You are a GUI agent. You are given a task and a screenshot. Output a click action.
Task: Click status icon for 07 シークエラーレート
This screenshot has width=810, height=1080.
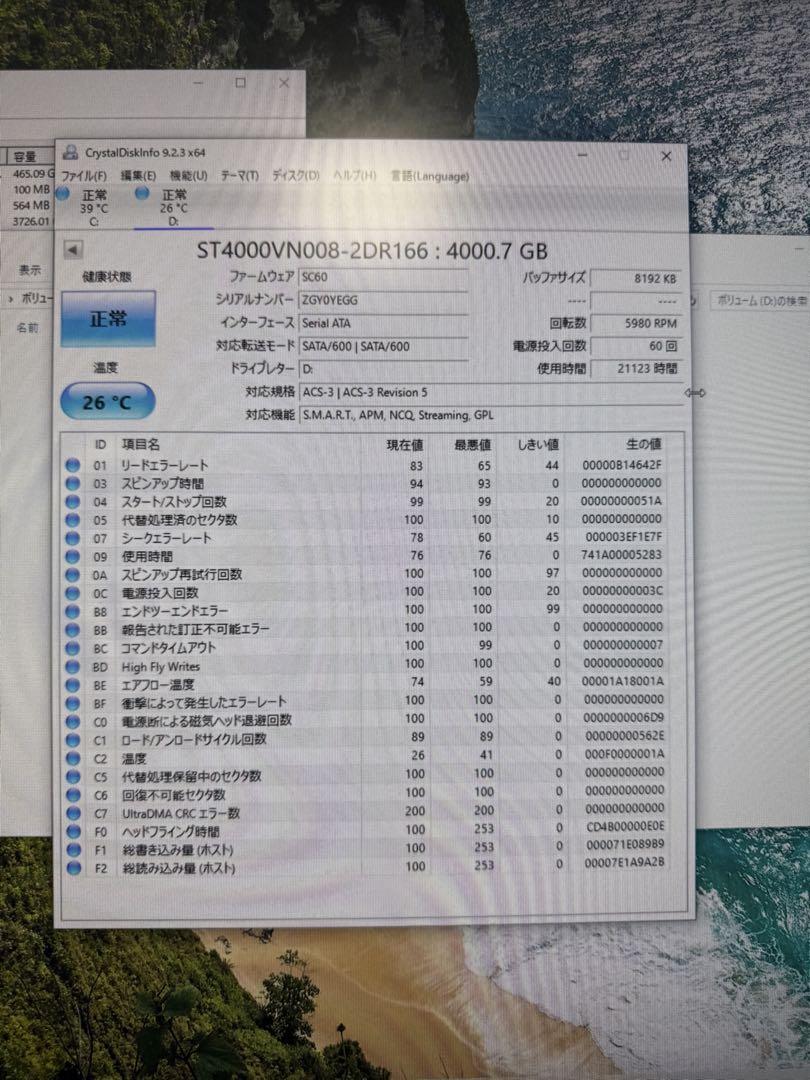click(72, 538)
